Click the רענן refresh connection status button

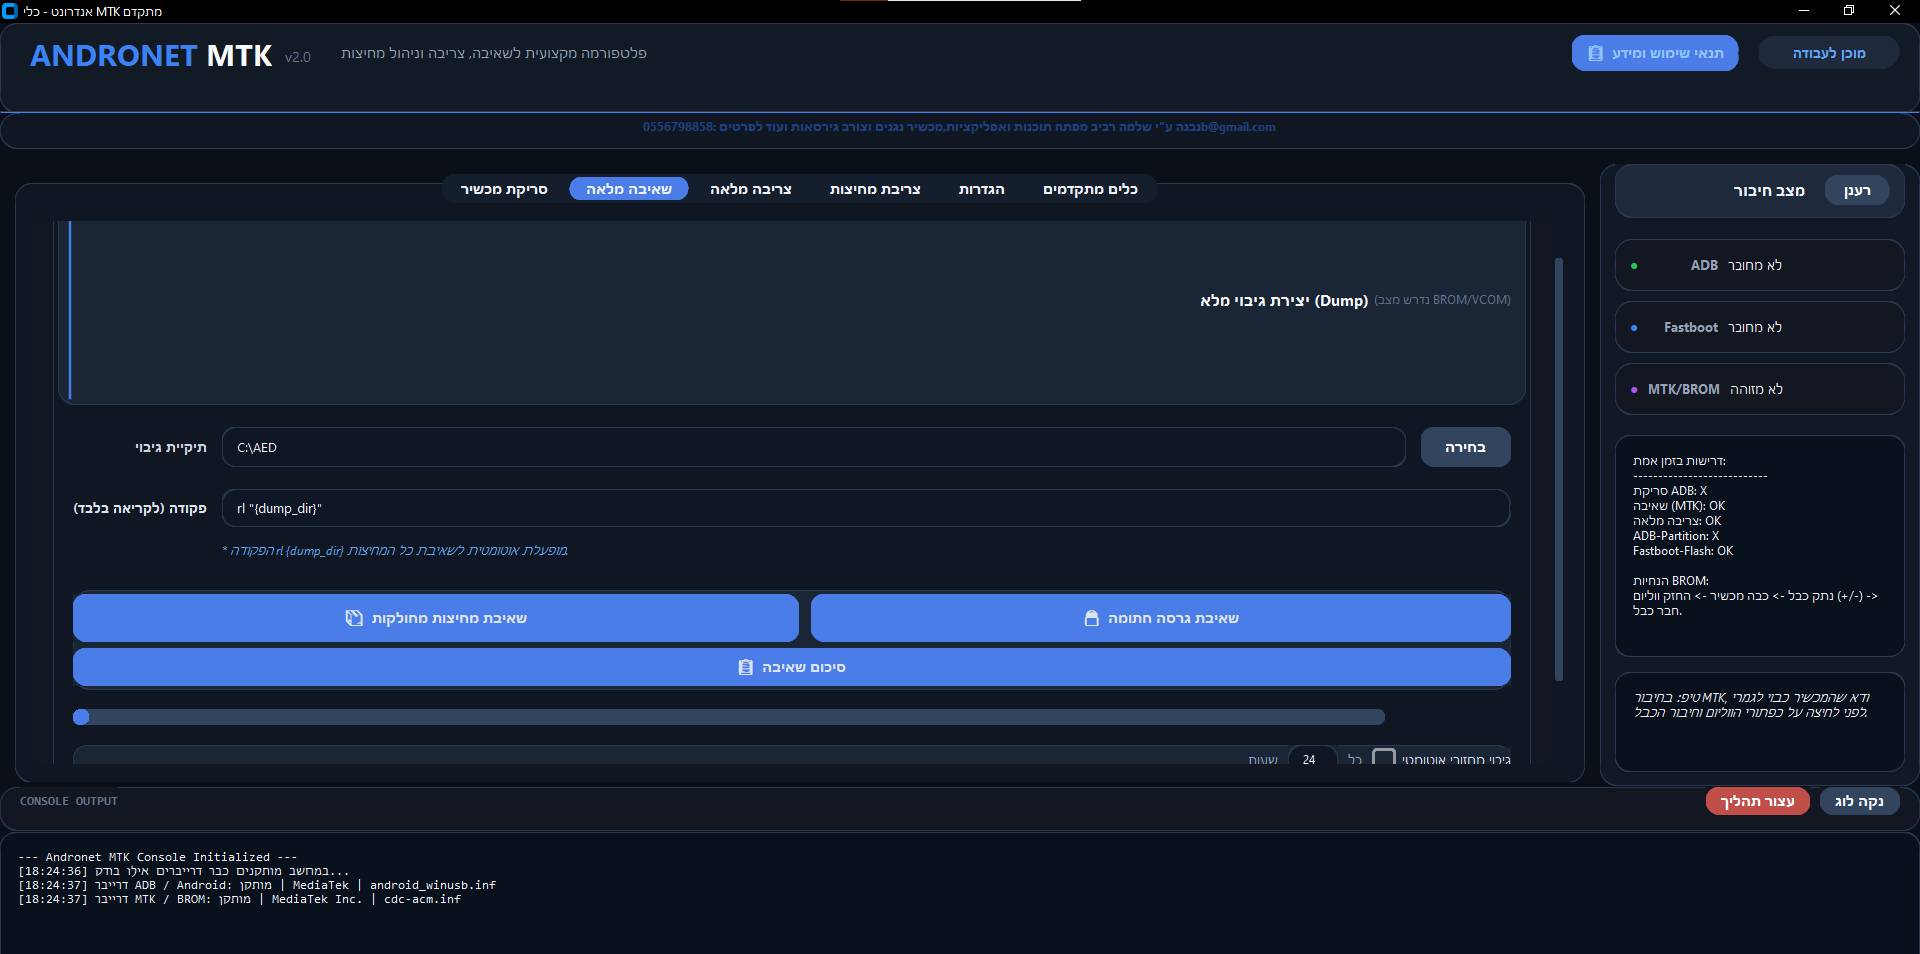coord(1856,191)
